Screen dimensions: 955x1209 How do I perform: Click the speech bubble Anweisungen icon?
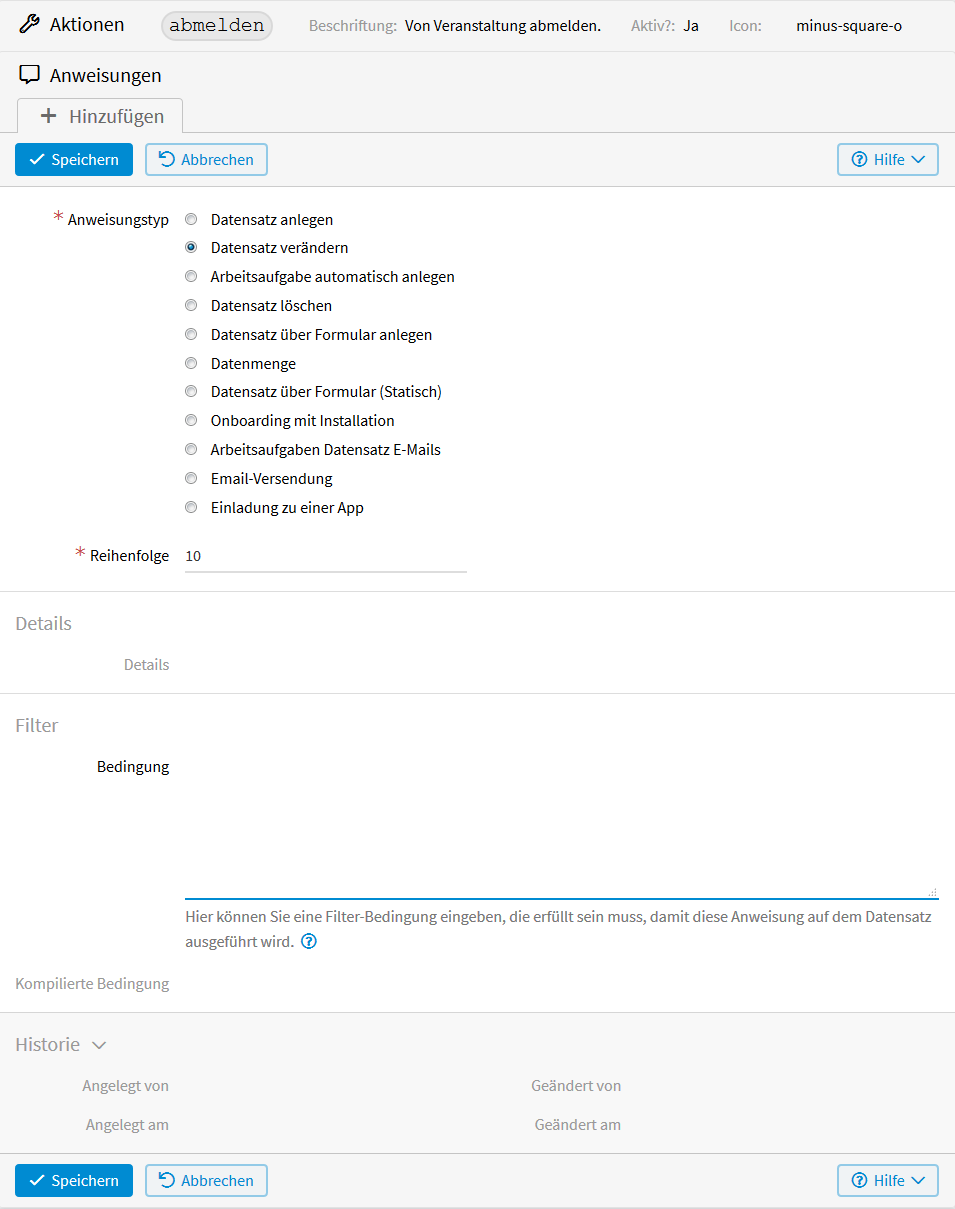[x=30, y=75]
